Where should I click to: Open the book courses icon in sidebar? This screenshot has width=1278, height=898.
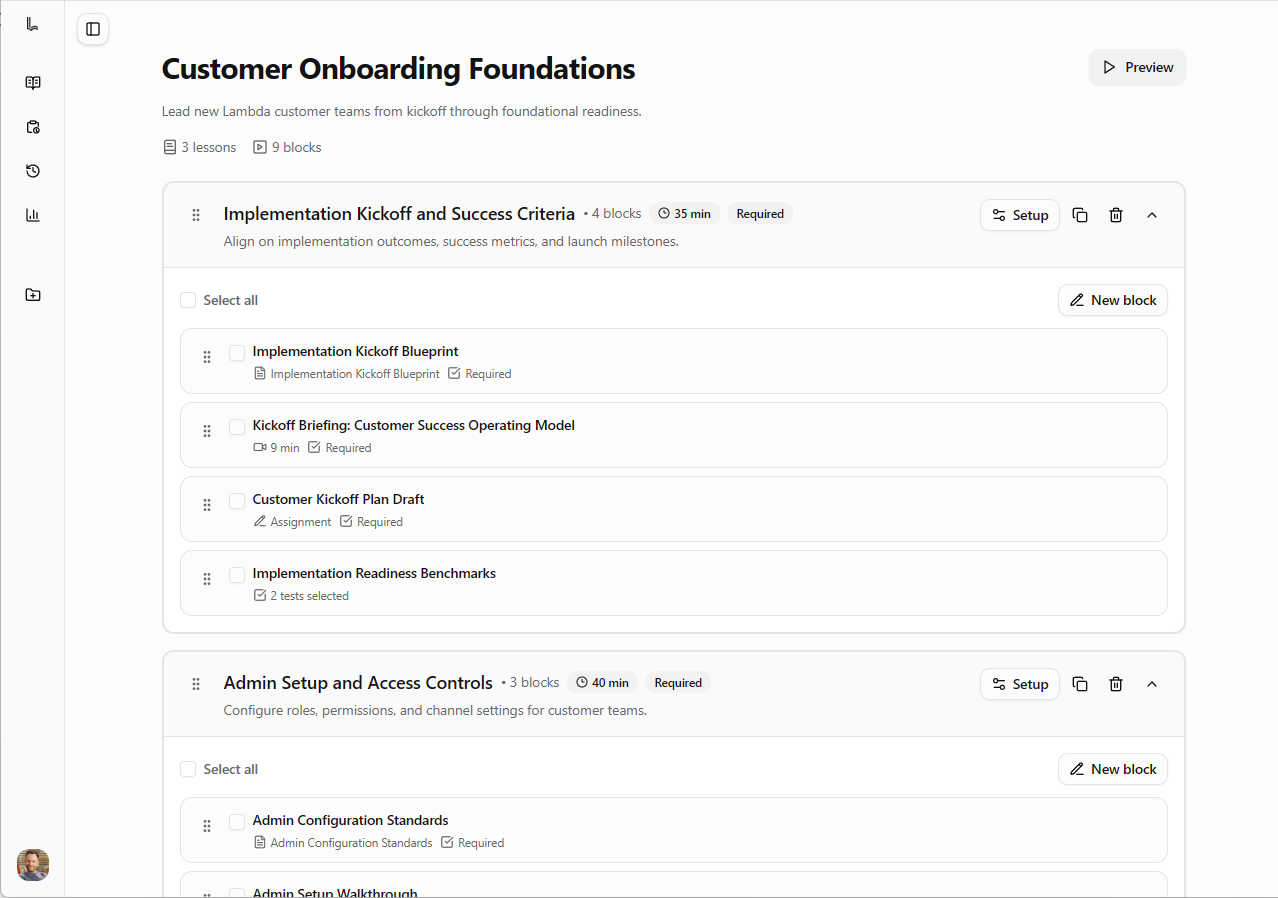[x=33, y=83]
